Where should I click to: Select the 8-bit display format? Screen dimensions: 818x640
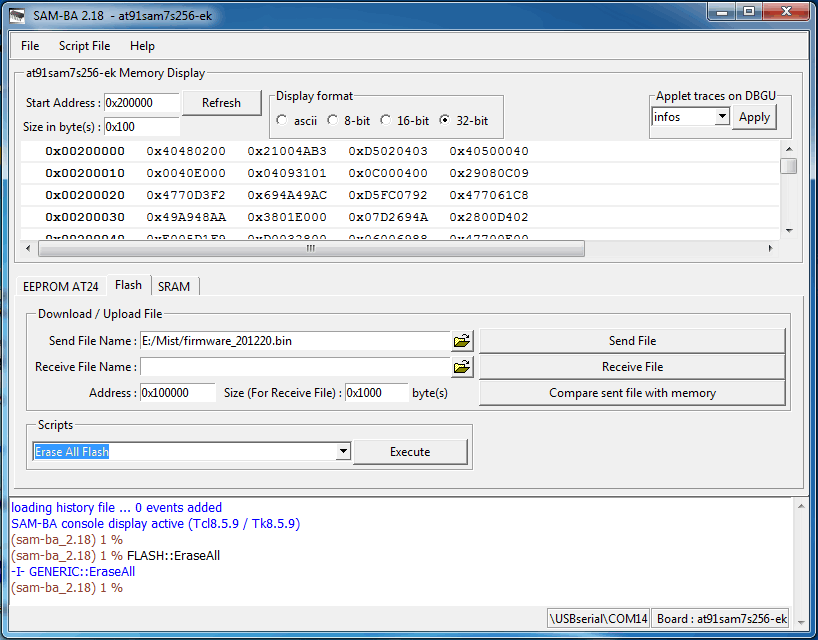tap(332, 120)
